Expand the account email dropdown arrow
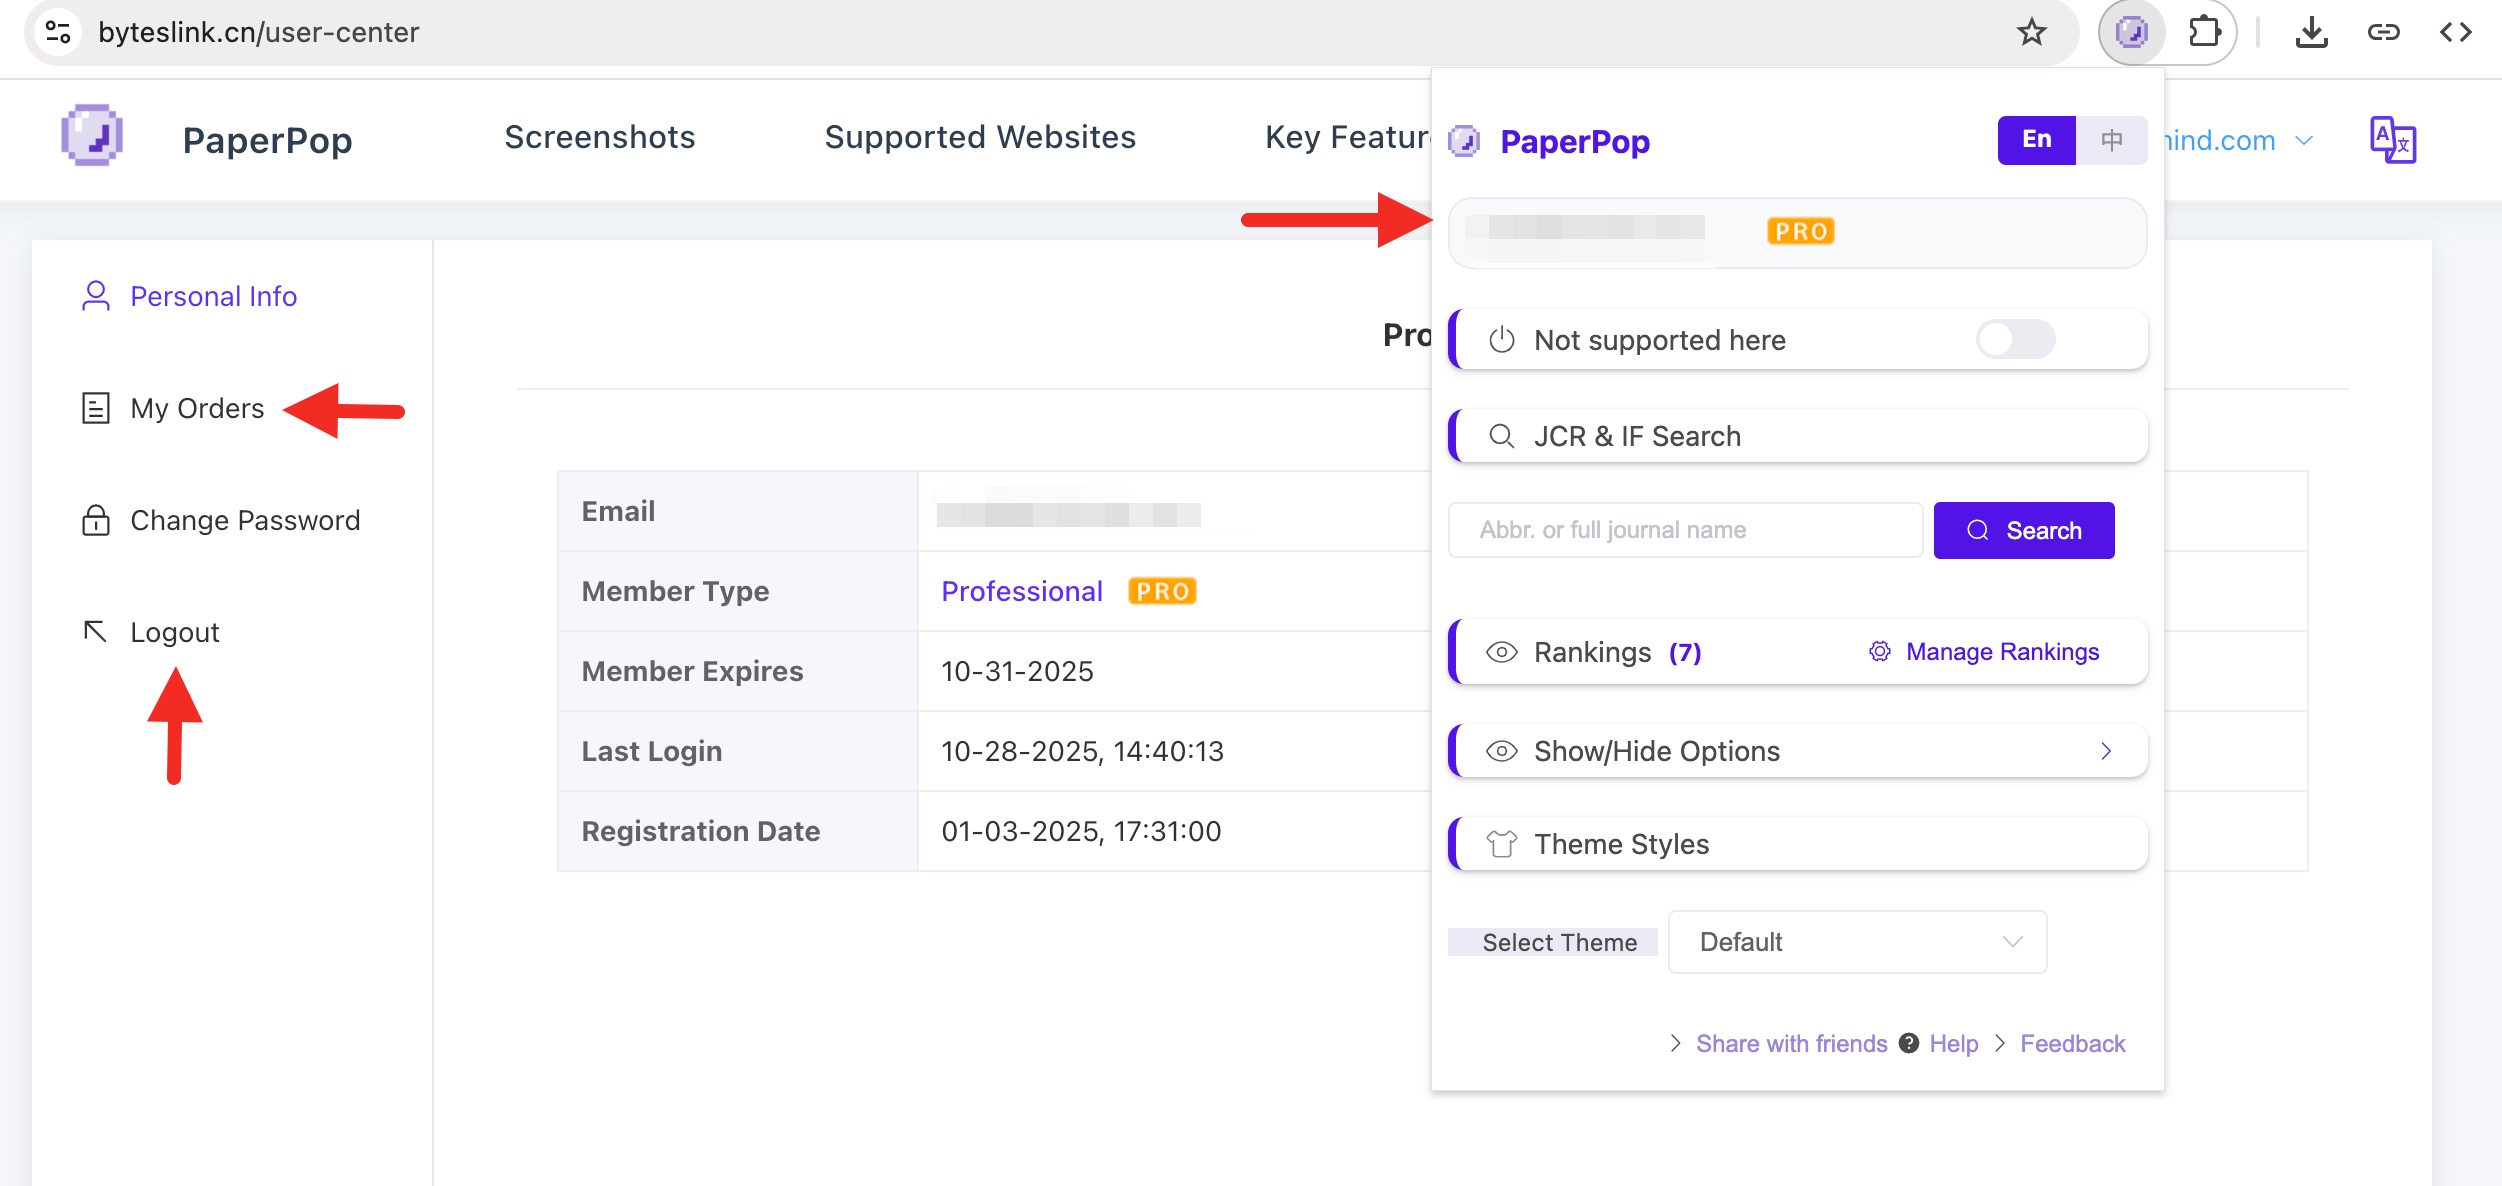The image size is (2502, 1186). point(2304,140)
